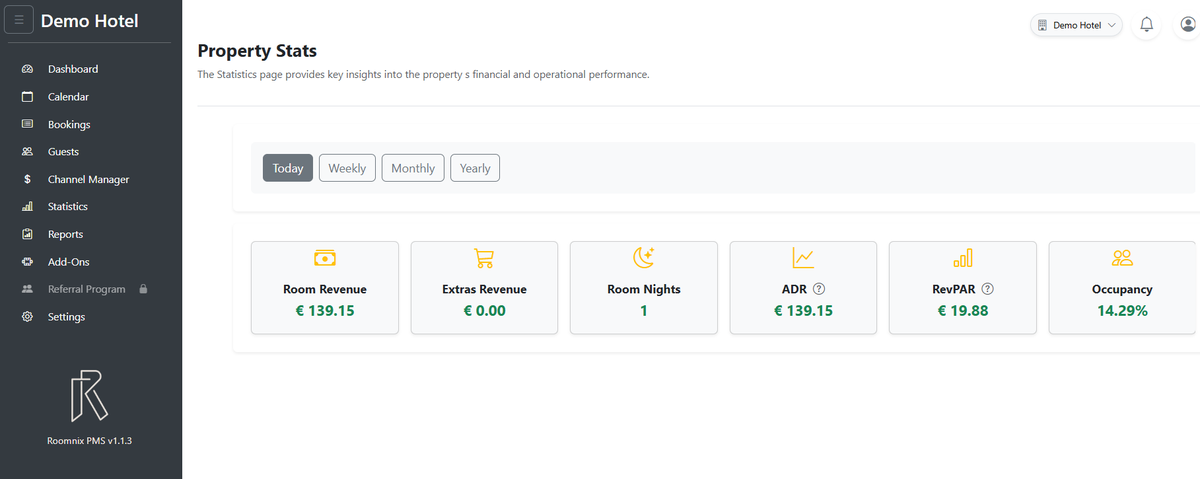Click the Room Nights value 1
This screenshot has width=1200, height=479.
point(644,311)
